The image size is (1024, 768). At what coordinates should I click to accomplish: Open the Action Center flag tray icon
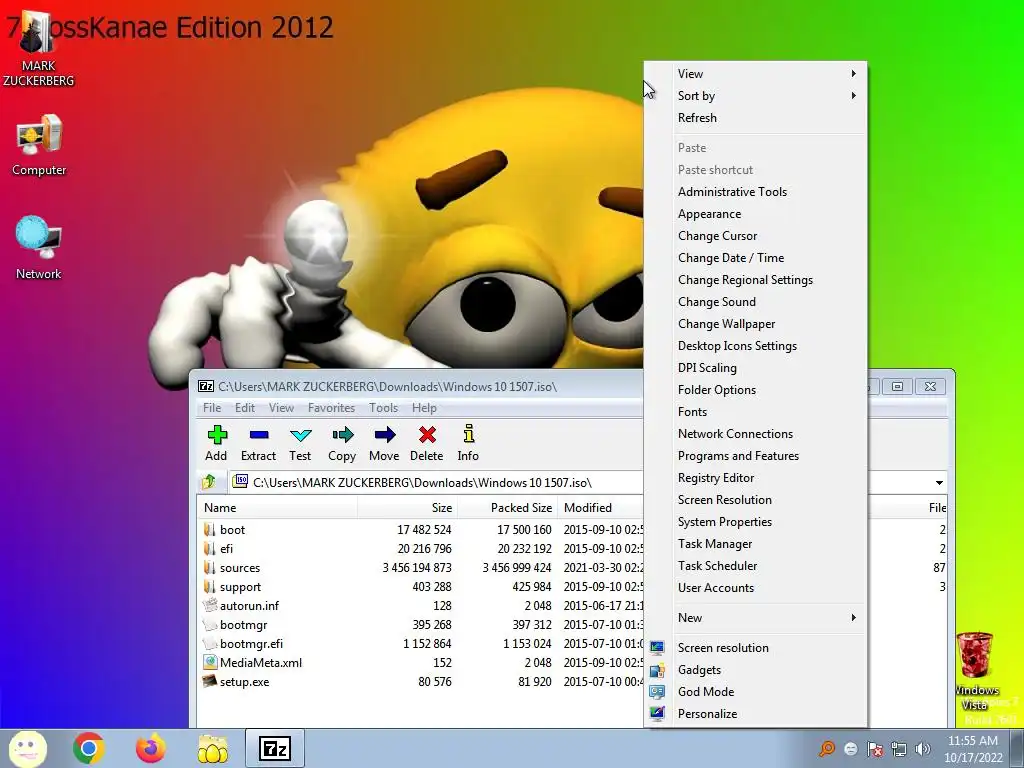(x=875, y=748)
